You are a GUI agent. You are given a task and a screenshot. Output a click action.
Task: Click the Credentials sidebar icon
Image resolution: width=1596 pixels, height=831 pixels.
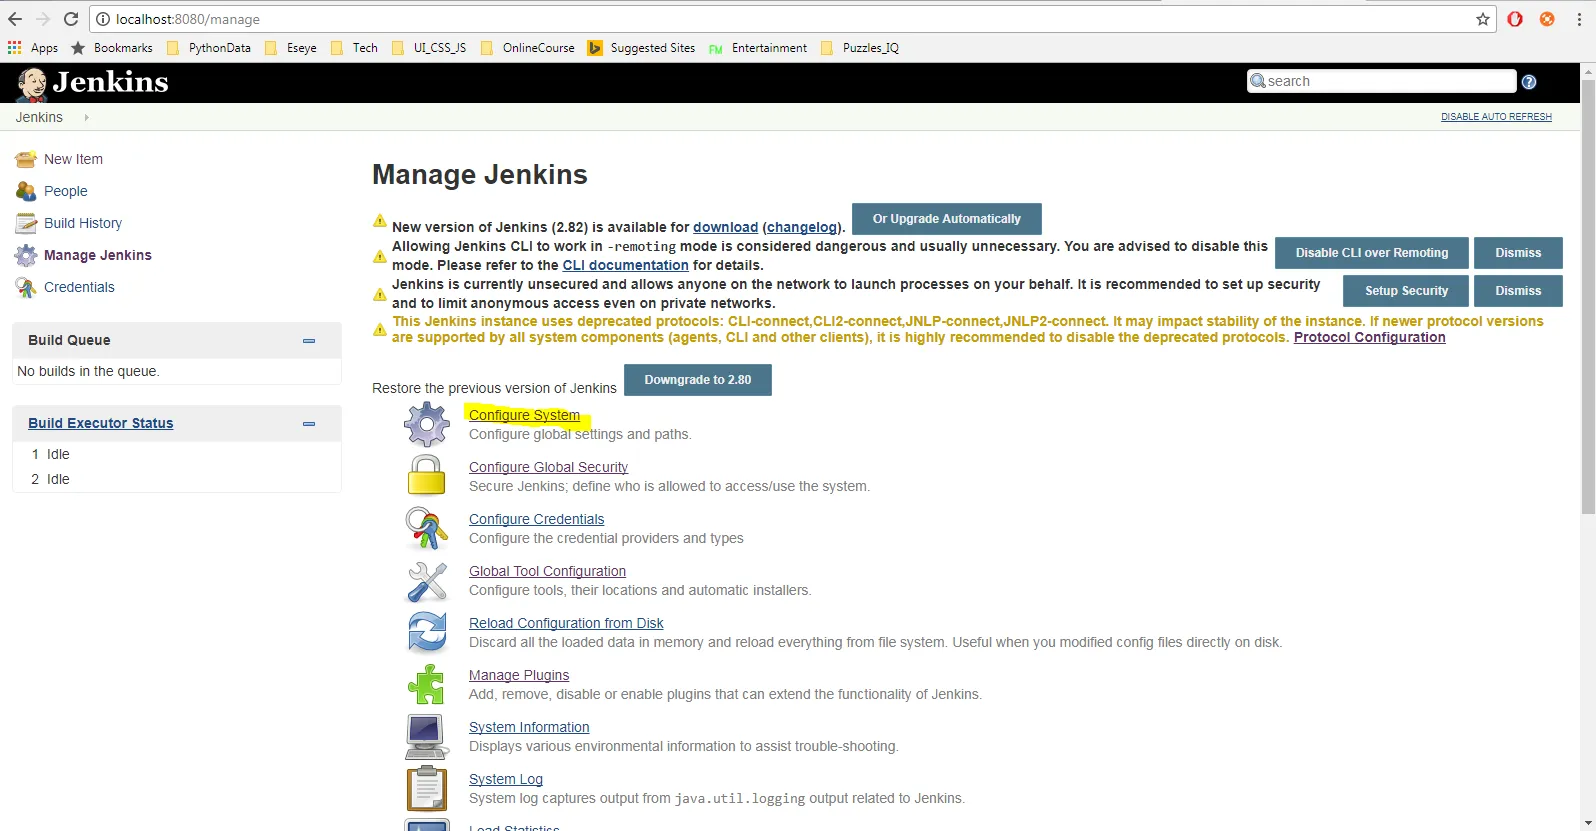26,287
